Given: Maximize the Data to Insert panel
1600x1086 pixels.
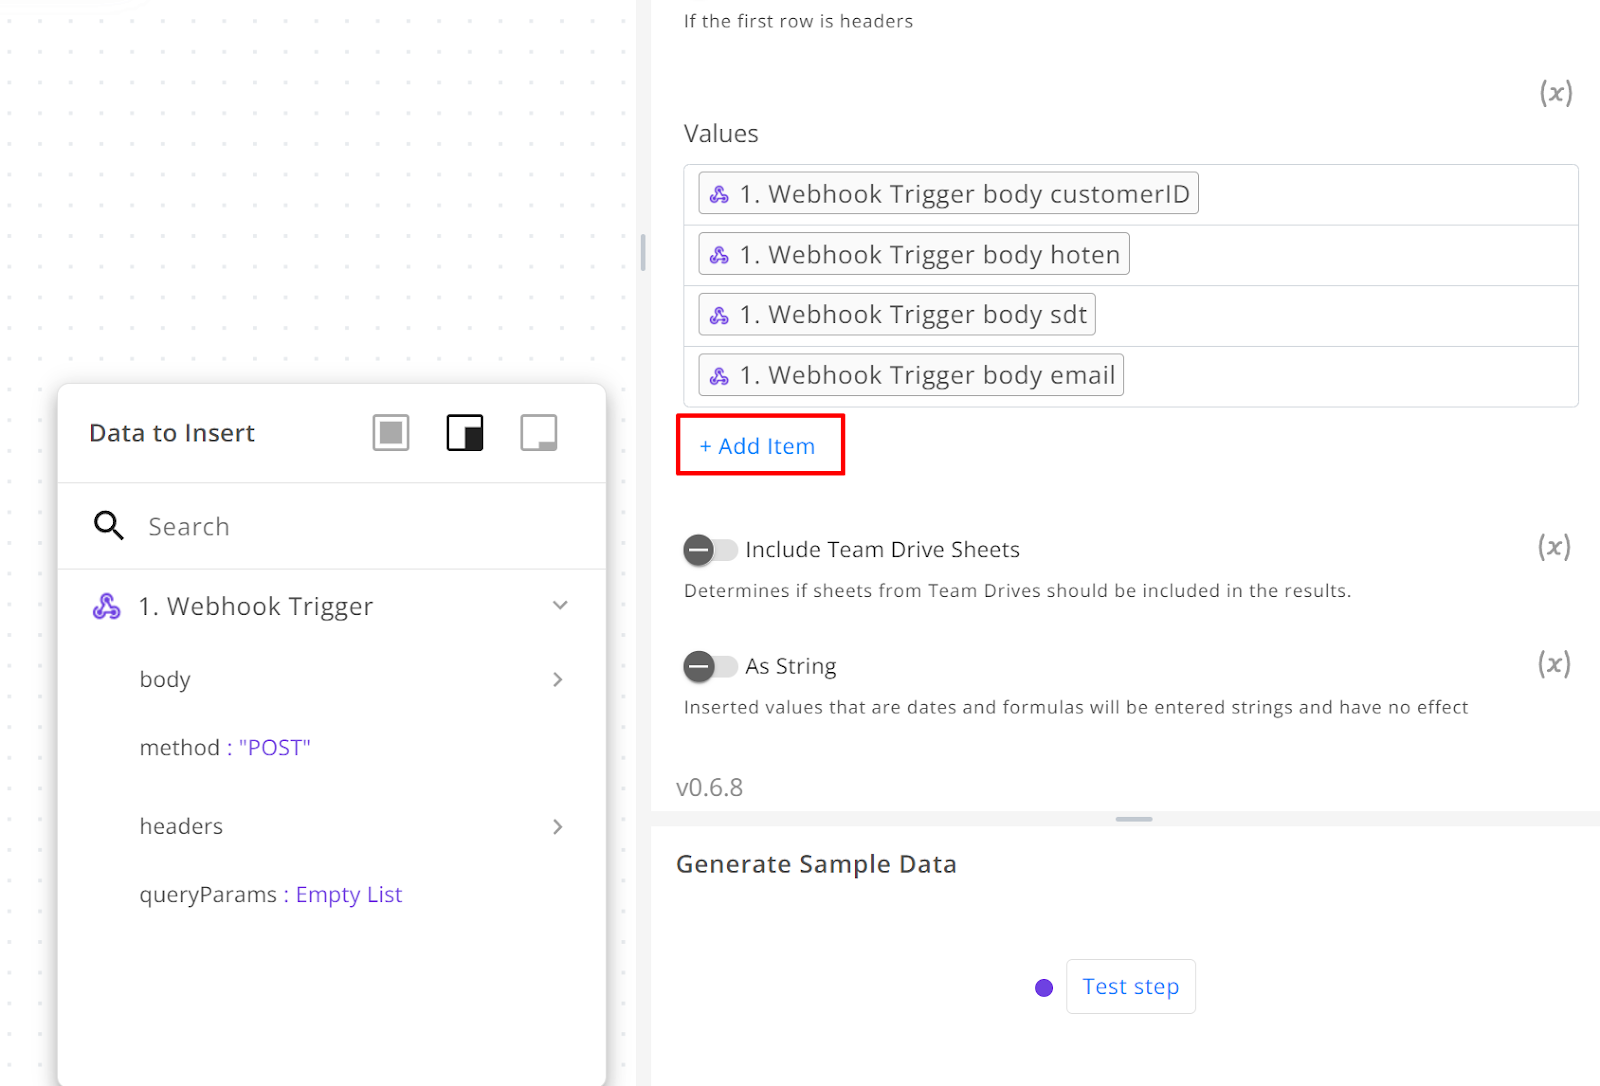Looking at the screenshot, I should pos(391,433).
